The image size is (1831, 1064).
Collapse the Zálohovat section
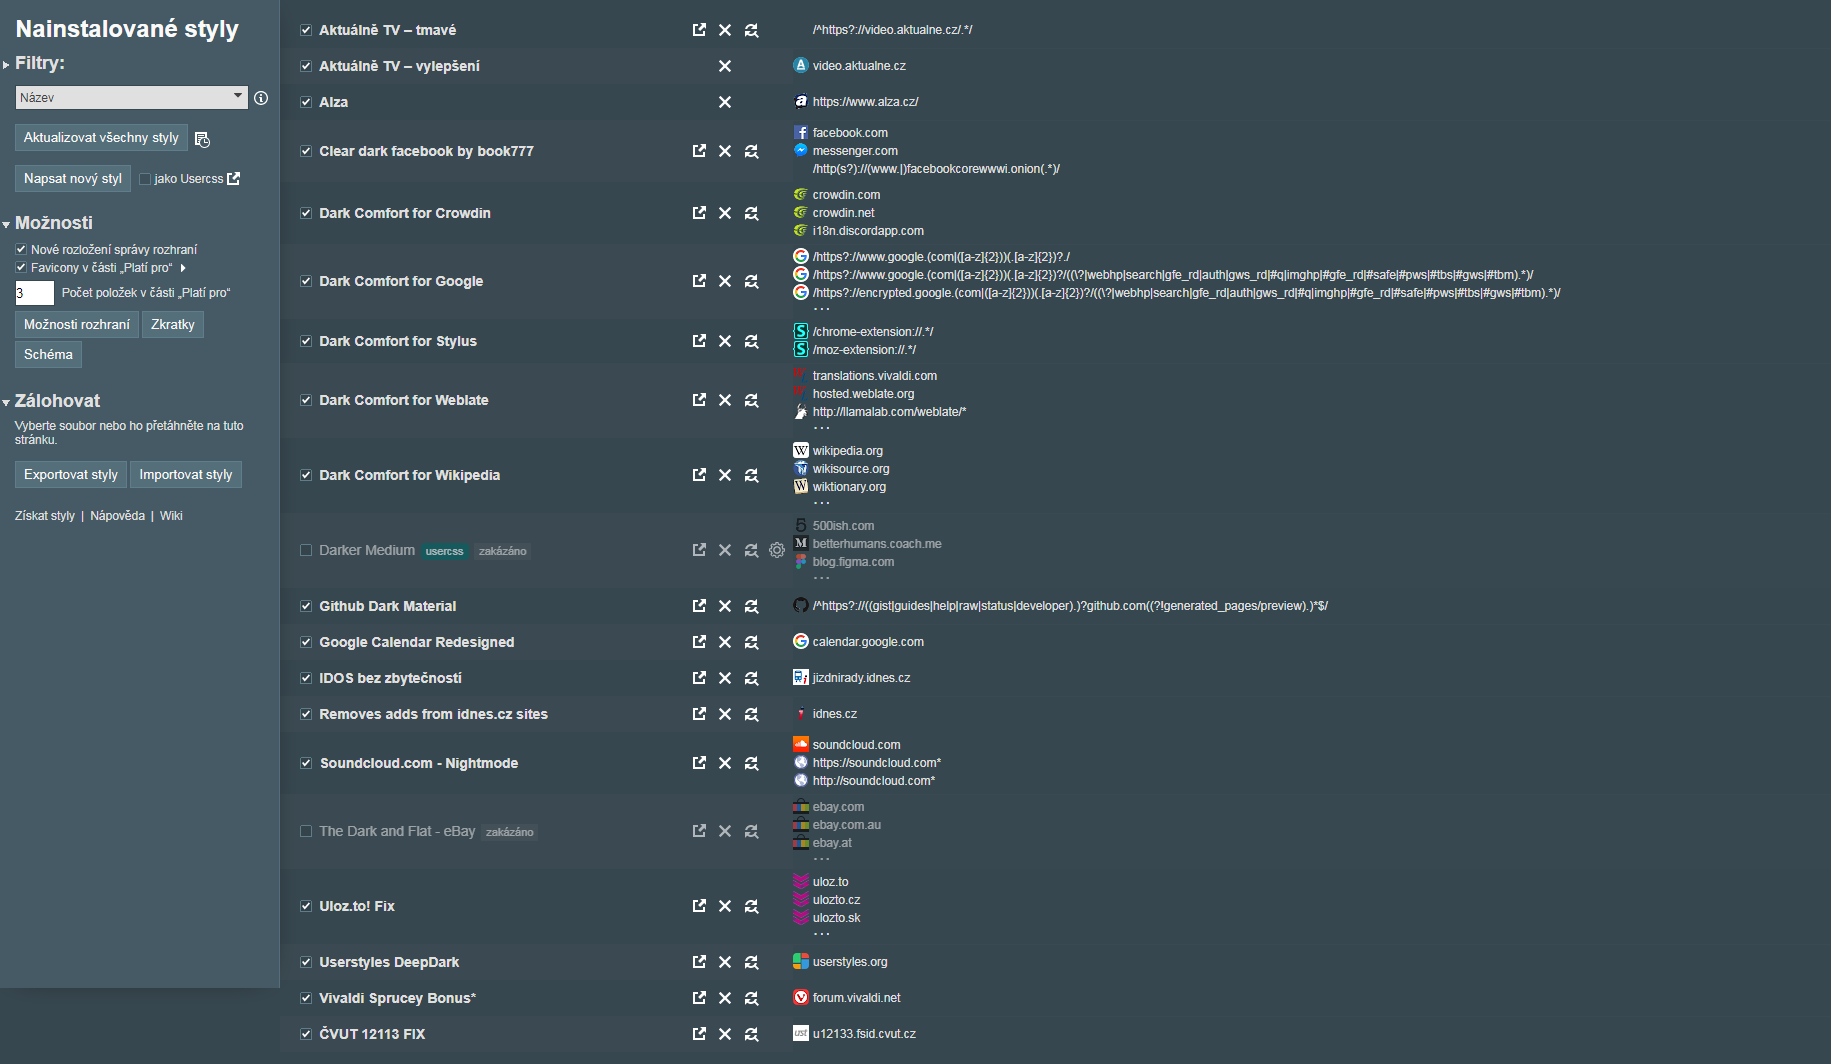pos(7,402)
